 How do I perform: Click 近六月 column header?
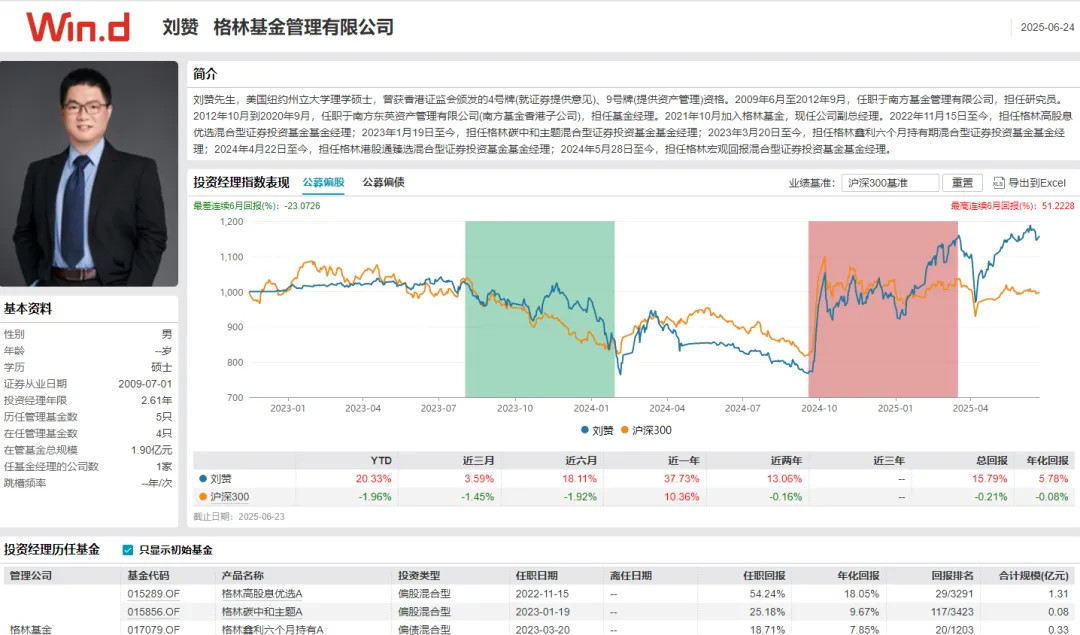coord(581,461)
